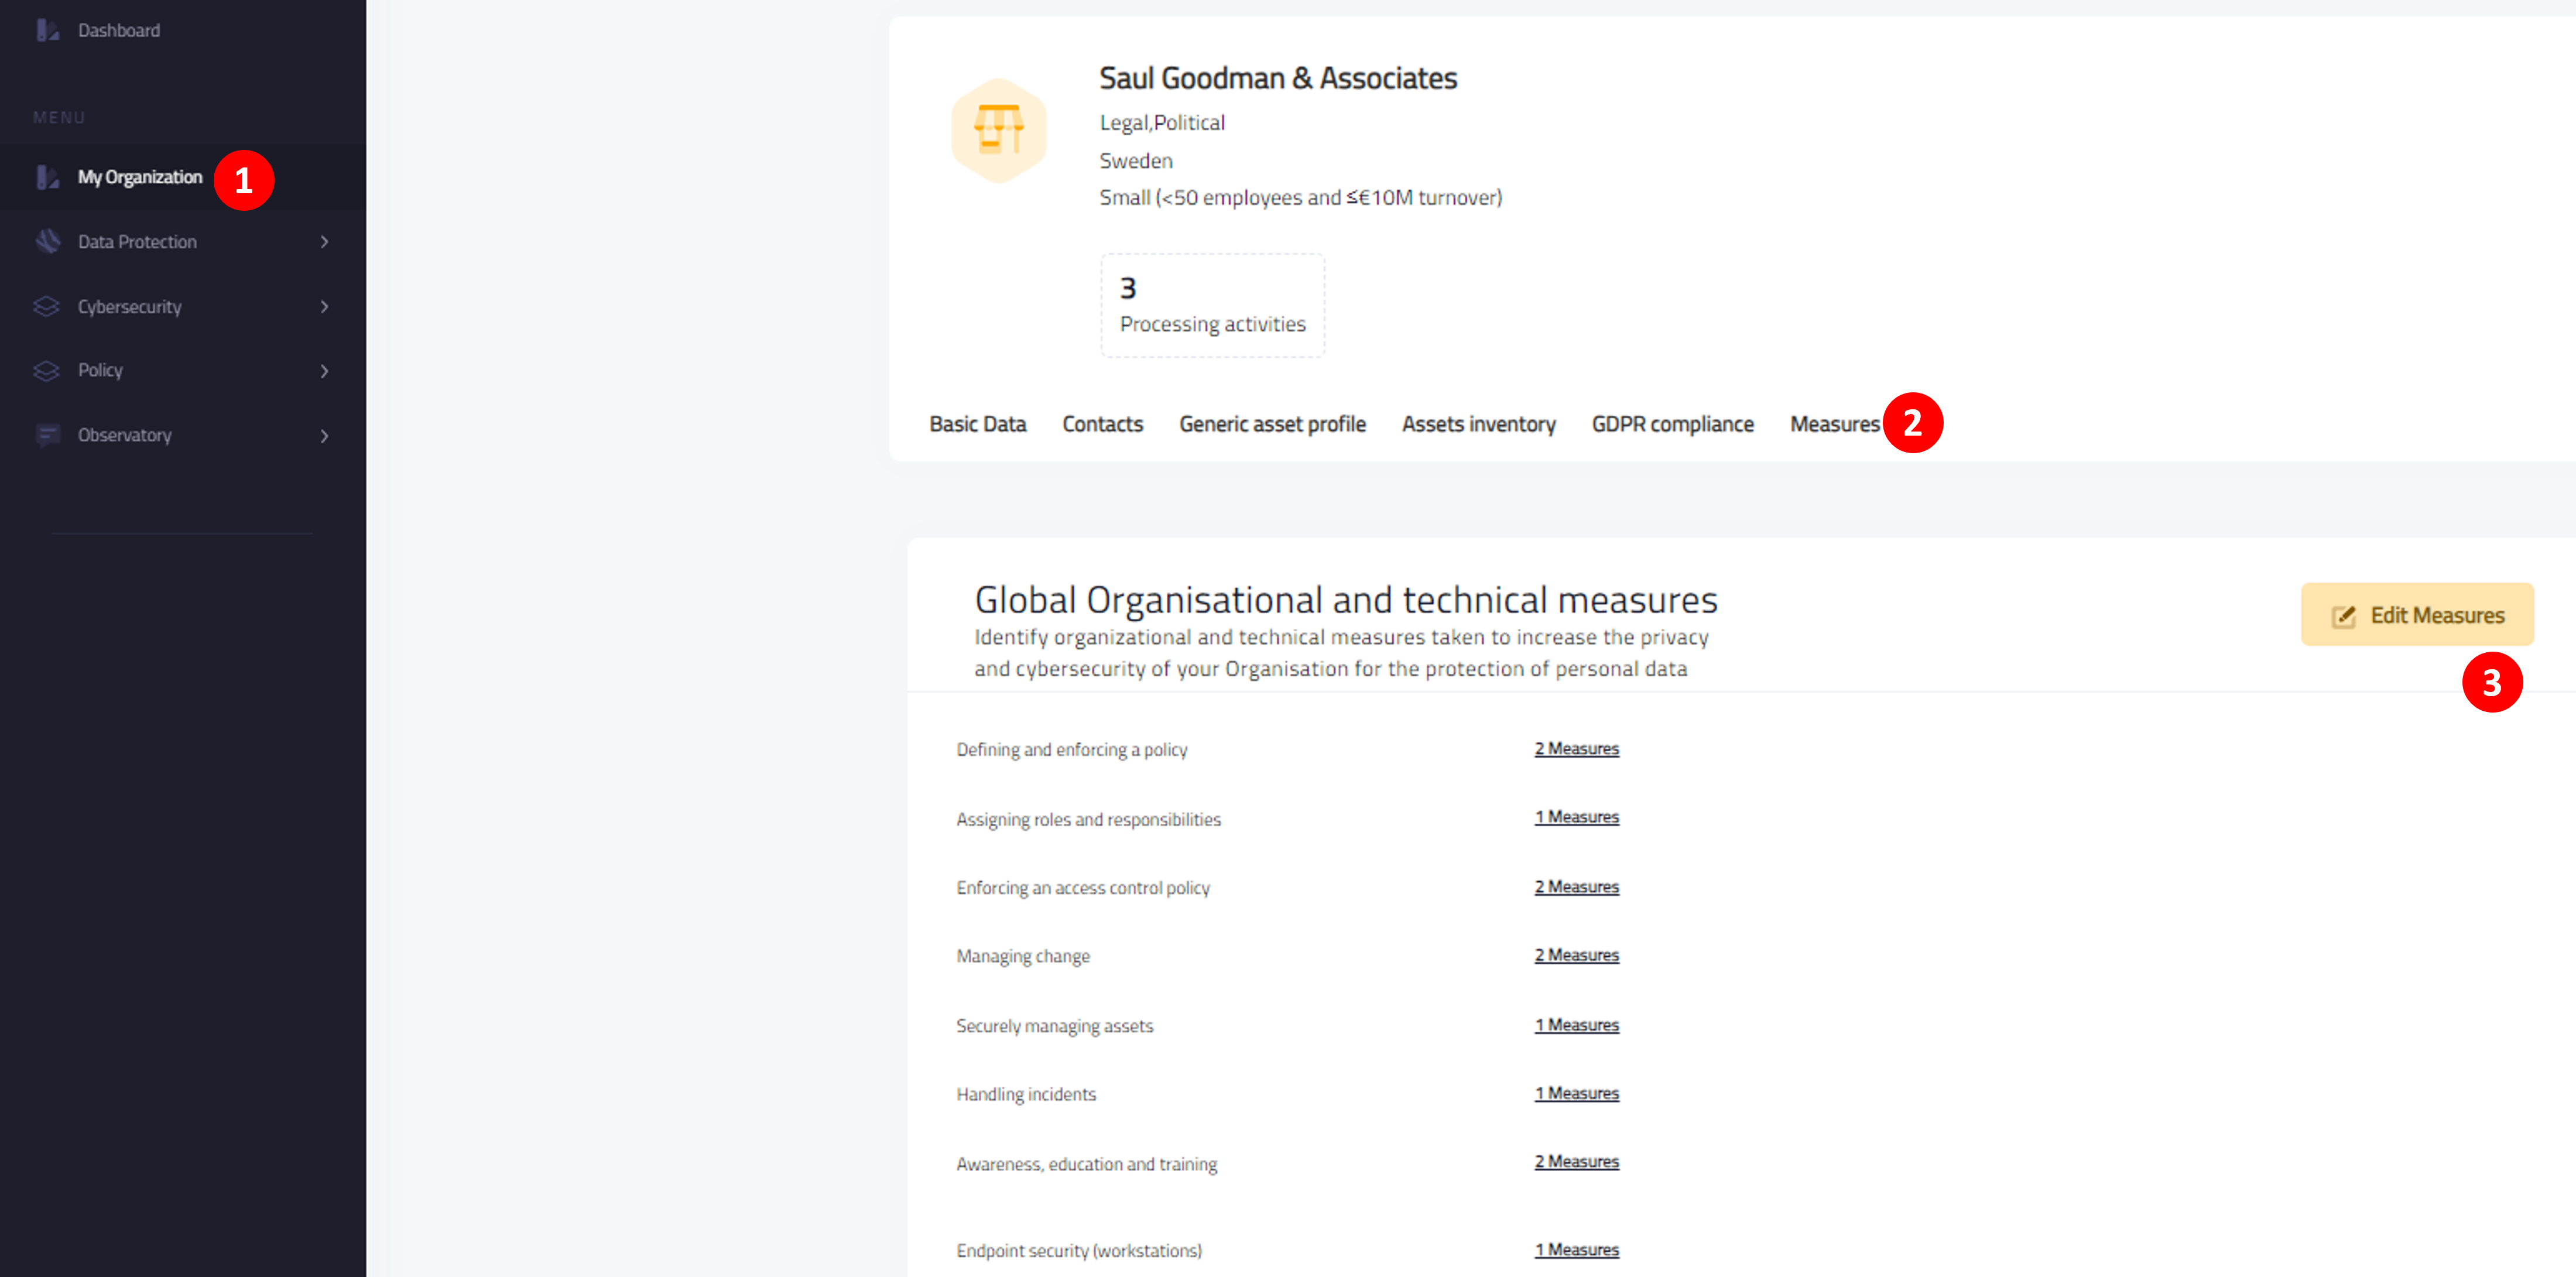Click the Endpoint security (workstations) label
The width and height of the screenshot is (2576, 1277).
[1079, 1251]
